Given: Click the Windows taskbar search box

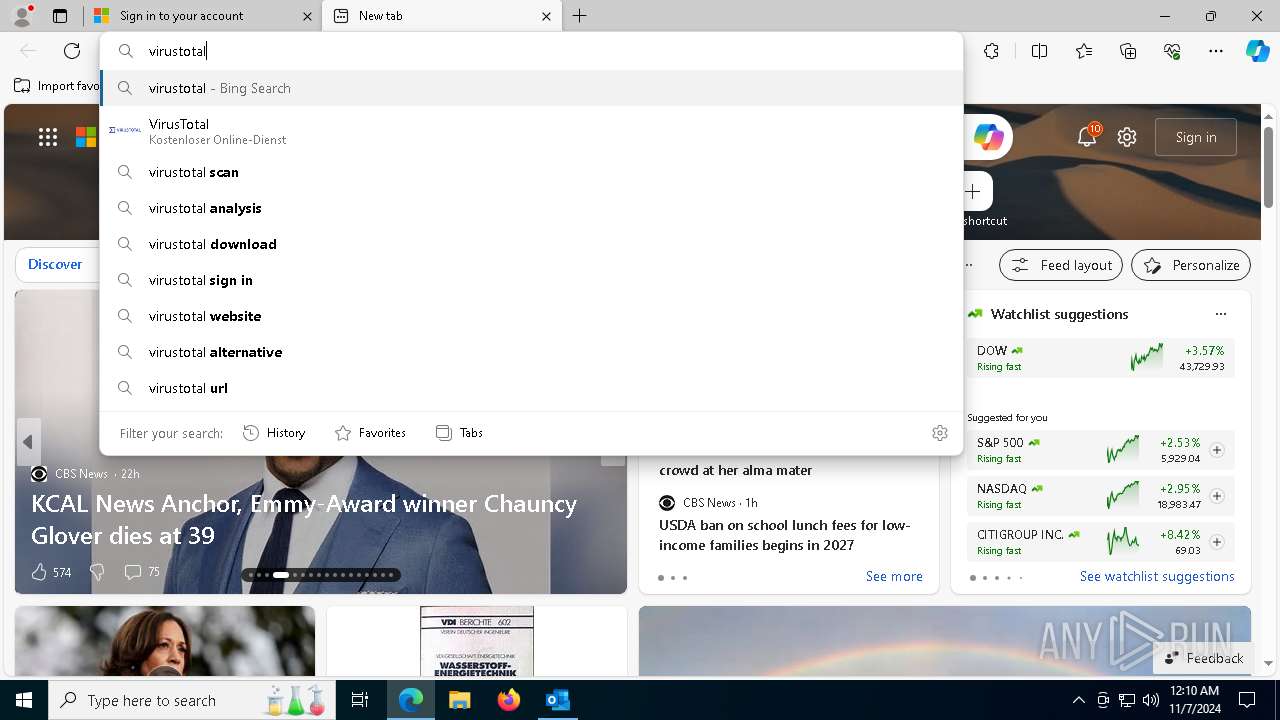Looking at the screenshot, I should 192,700.
